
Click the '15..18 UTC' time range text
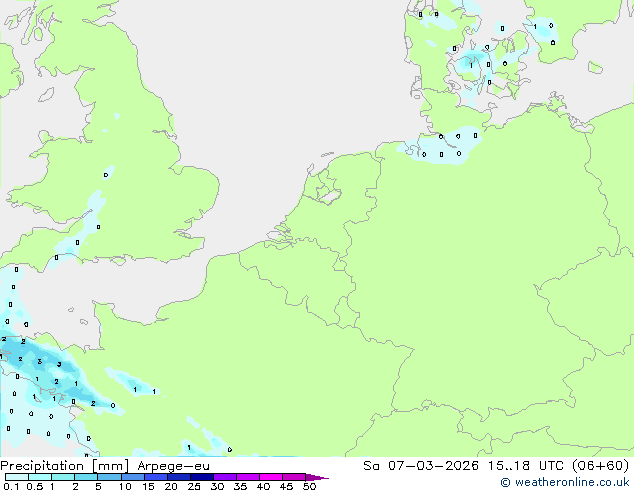pyautogui.click(x=526, y=465)
